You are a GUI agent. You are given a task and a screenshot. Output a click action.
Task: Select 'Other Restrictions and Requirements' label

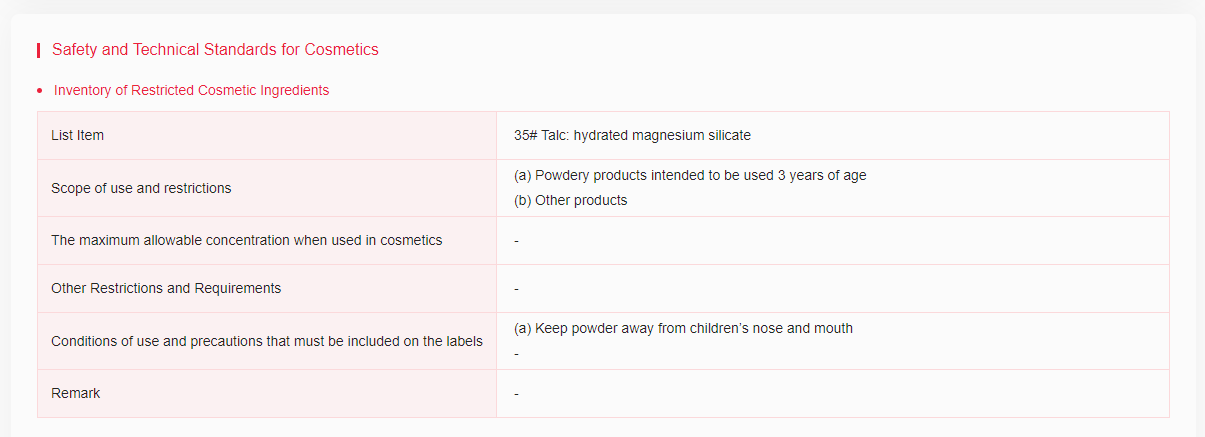click(166, 288)
